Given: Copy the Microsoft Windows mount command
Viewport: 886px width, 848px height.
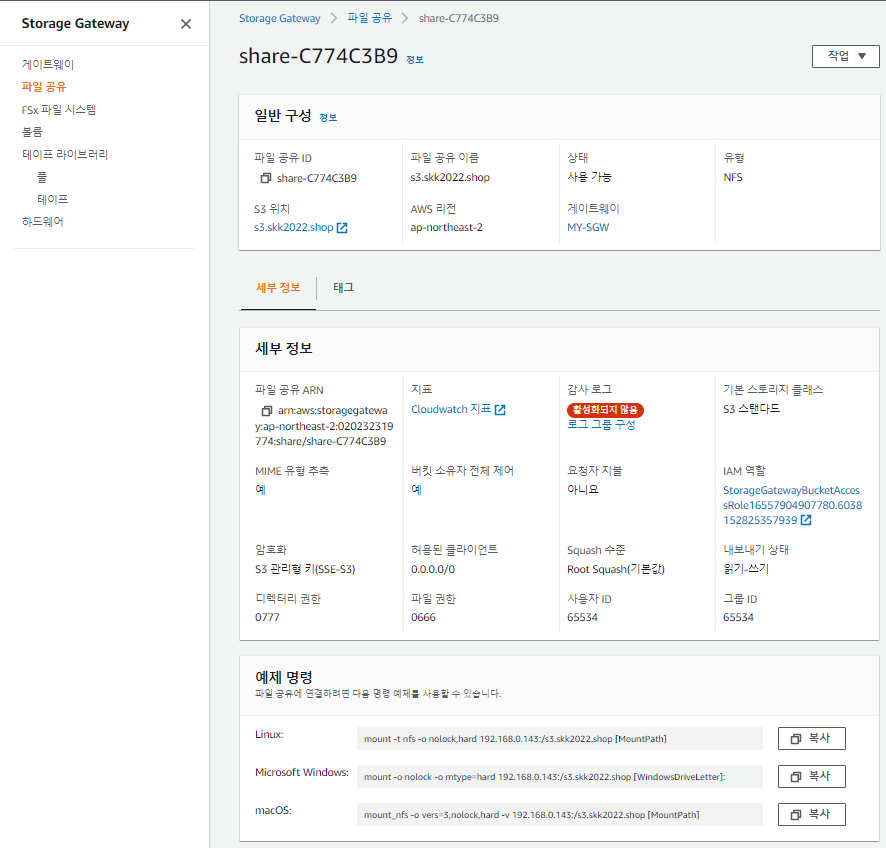Looking at the screenshot, I should (811, 776).
